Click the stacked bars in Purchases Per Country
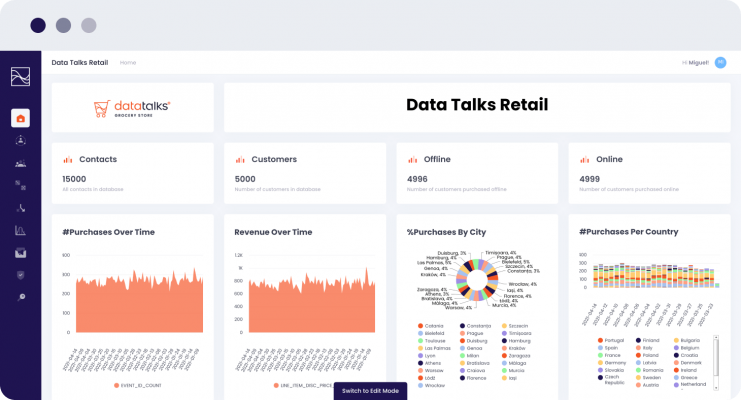 655,277
